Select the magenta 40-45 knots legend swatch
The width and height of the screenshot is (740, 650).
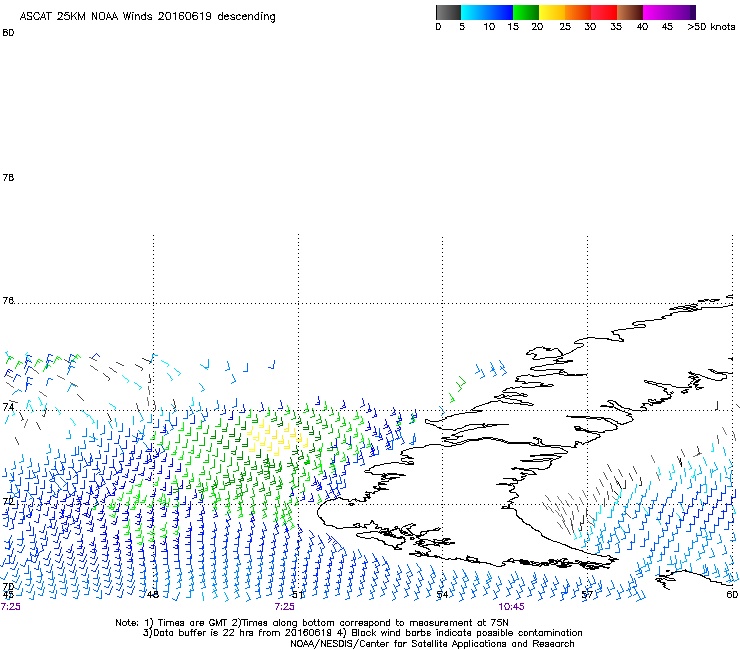coord(656,12)
